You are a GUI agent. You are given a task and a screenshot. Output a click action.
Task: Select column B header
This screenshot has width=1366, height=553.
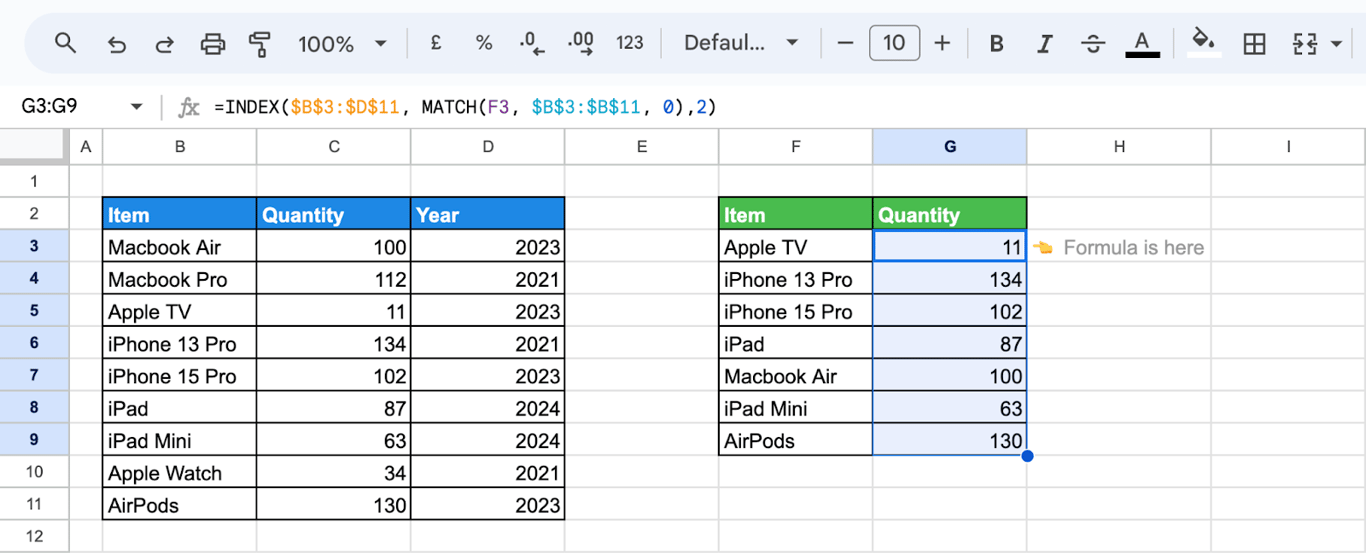click(180, 147)
